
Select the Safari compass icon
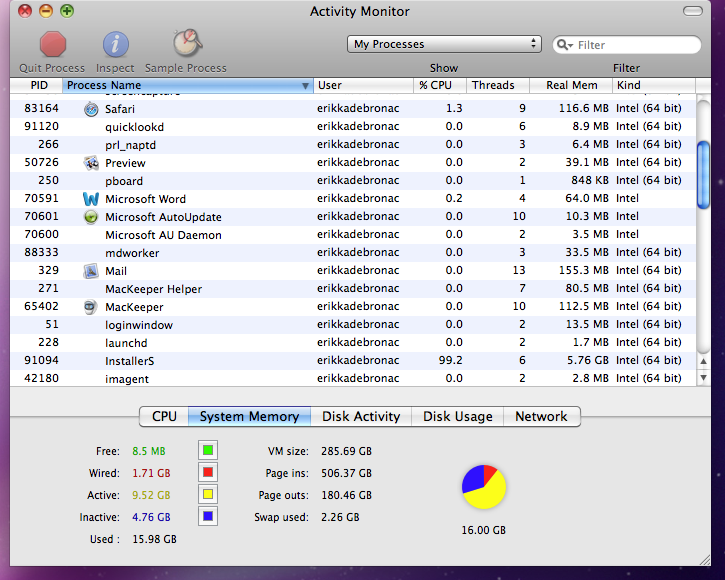pos(91,109)
